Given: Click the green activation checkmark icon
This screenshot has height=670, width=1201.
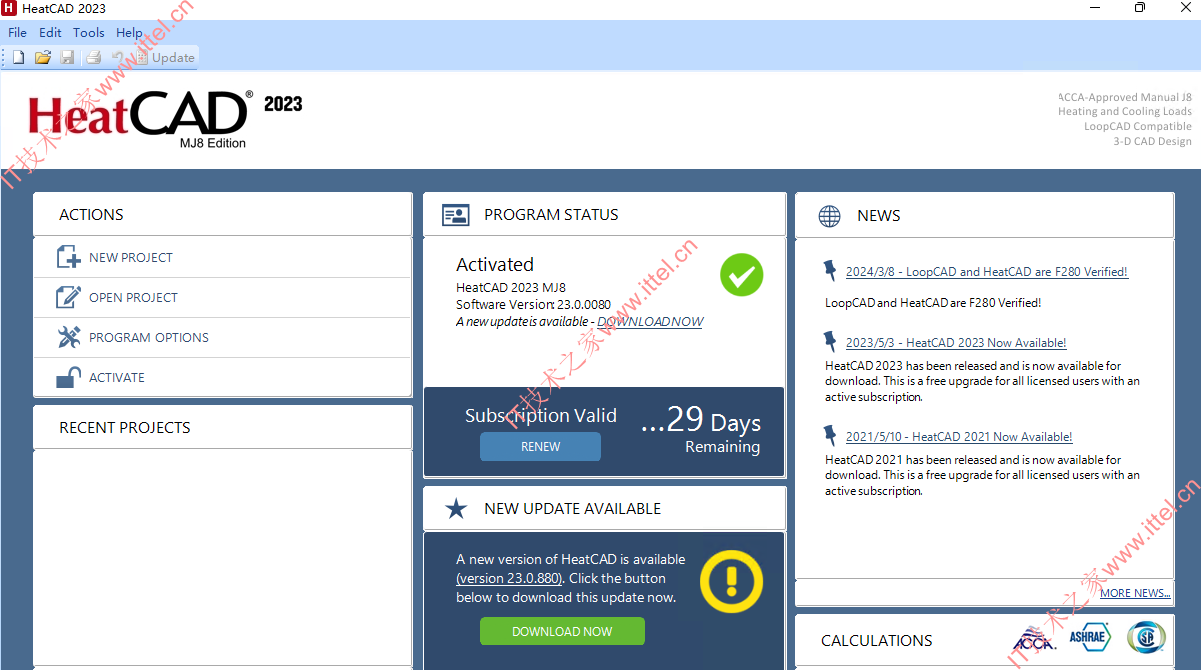Looking at the screenshot, I should pos(742,274).
